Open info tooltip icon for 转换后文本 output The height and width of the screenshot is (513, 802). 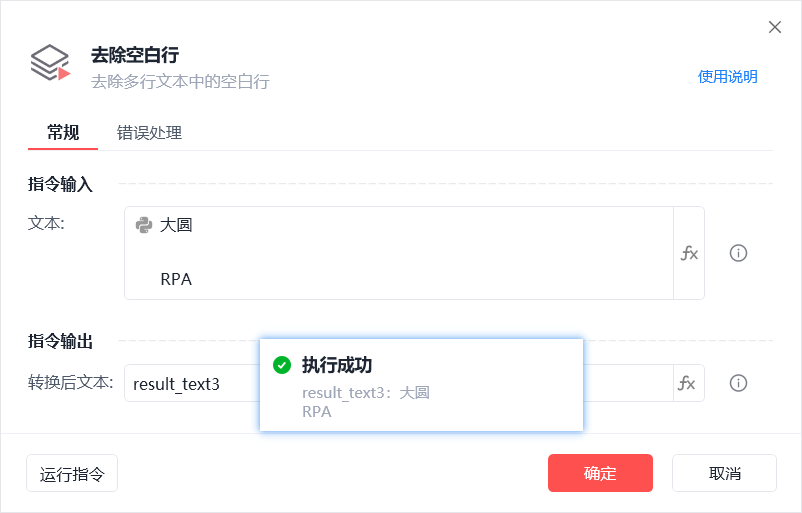pos(738,383)
